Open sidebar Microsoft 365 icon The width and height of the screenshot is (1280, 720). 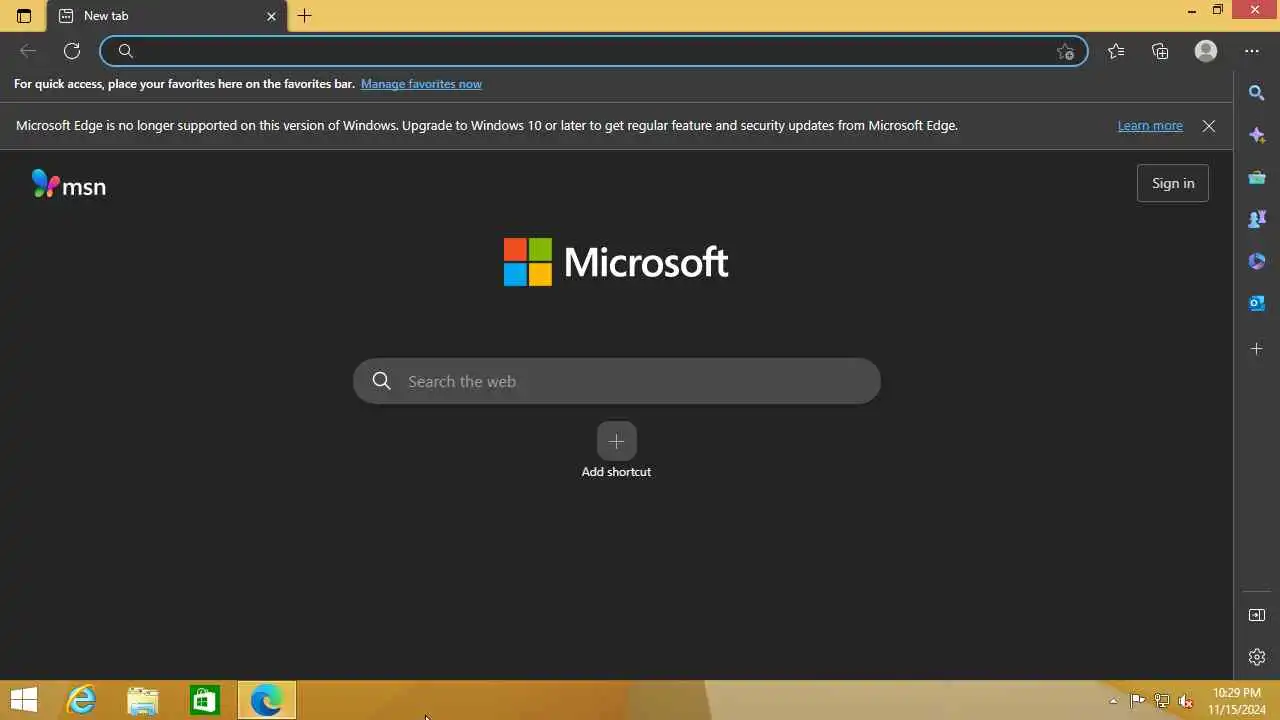pos(1257,261)
